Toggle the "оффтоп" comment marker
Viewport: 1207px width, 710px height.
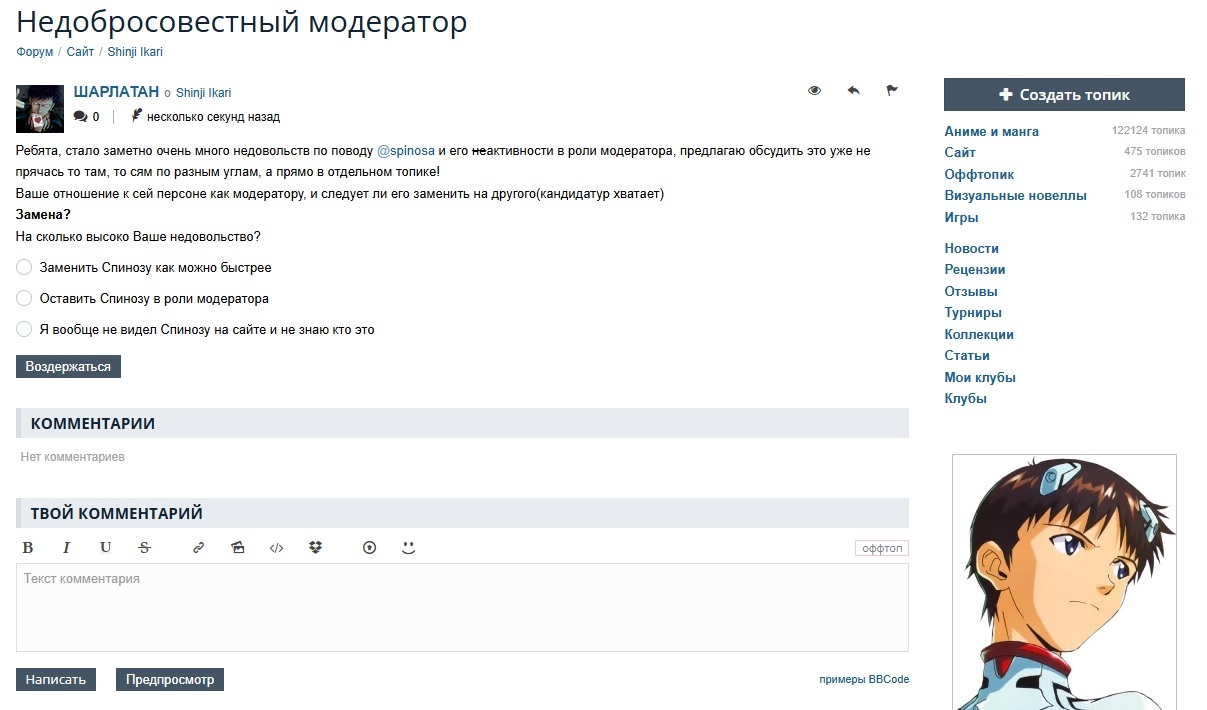(x=881, y=549)
